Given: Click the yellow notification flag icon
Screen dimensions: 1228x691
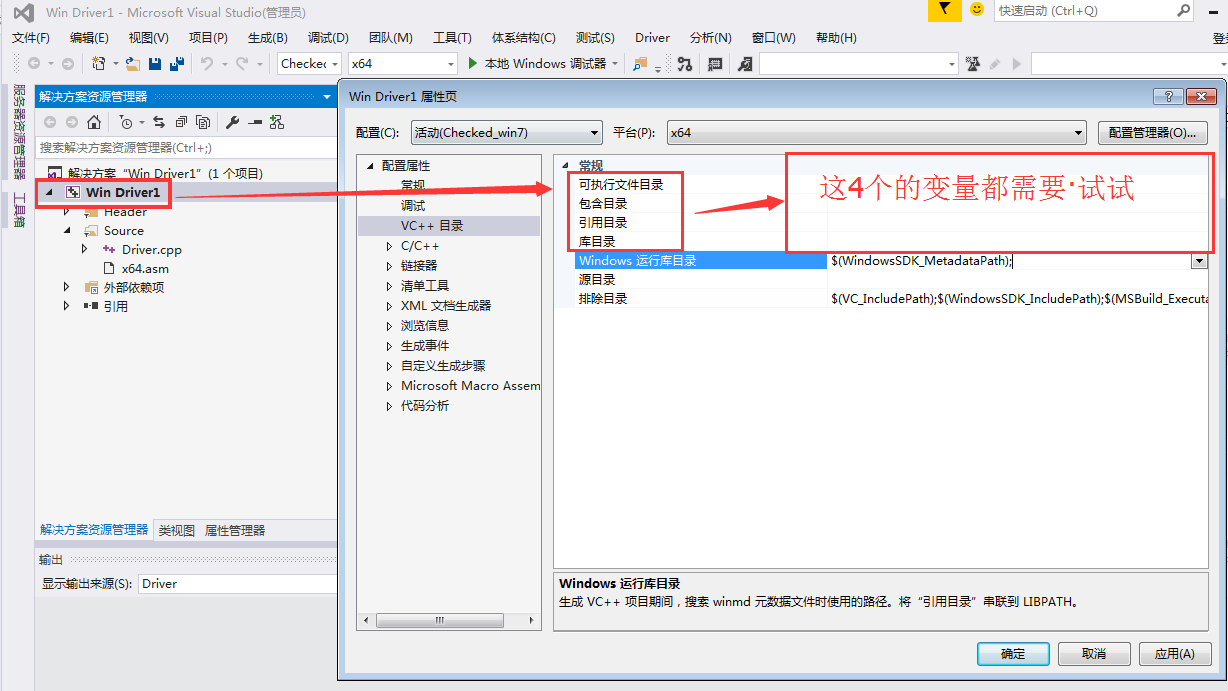Looking at the screenshot, I should (x=944, y=10).
